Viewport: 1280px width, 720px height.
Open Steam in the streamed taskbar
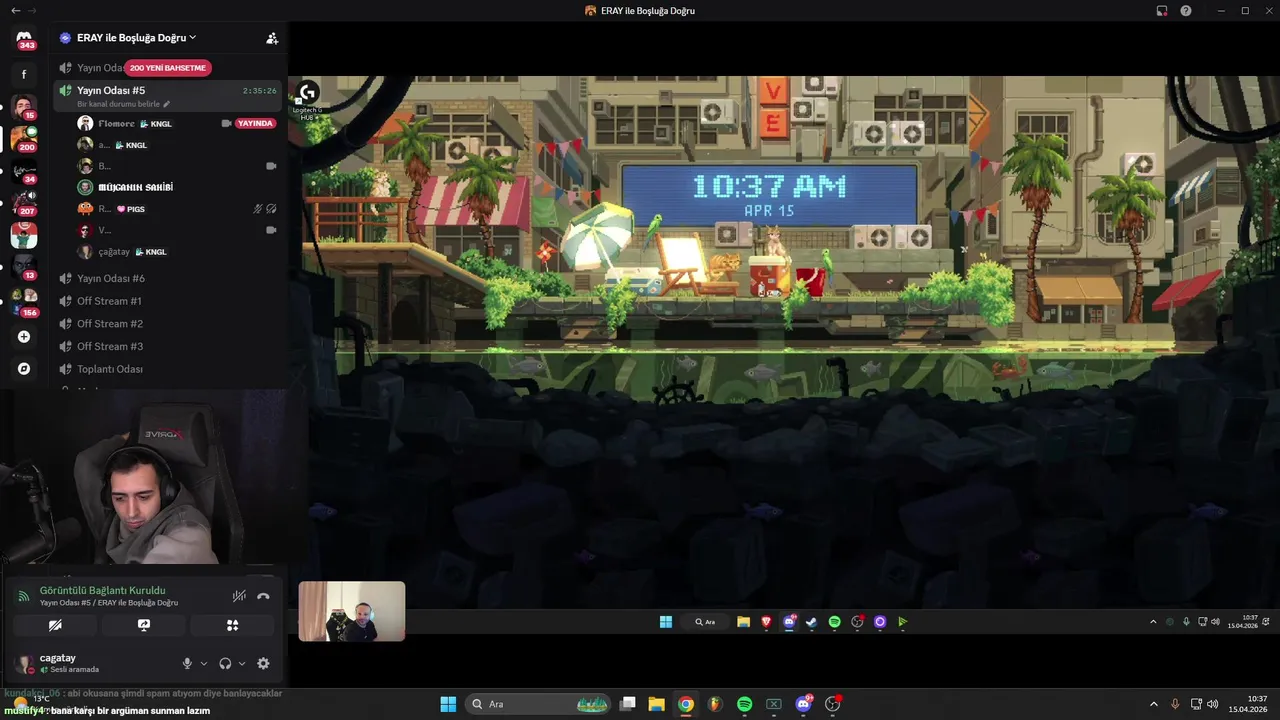click(x=812, y=622)
